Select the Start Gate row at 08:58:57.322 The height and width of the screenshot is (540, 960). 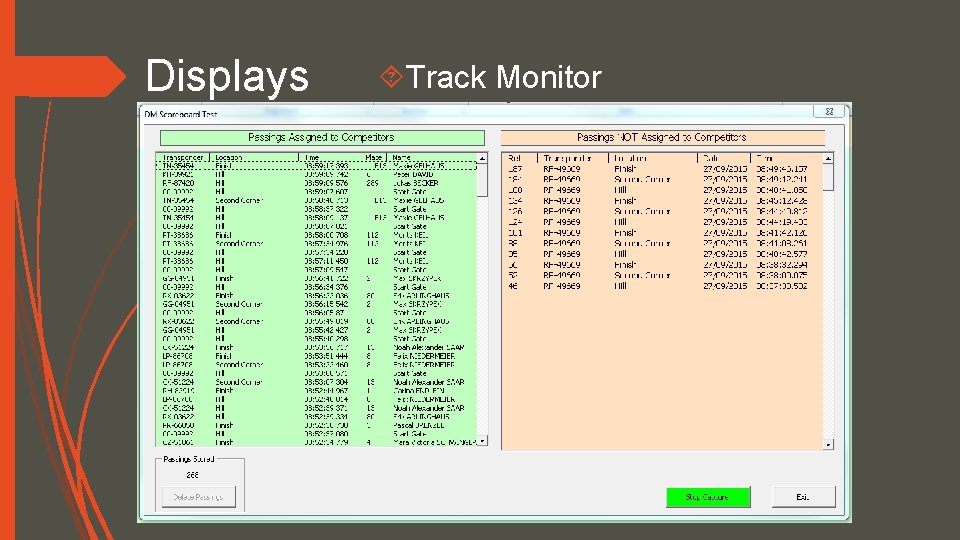click(x=317, y=209)
